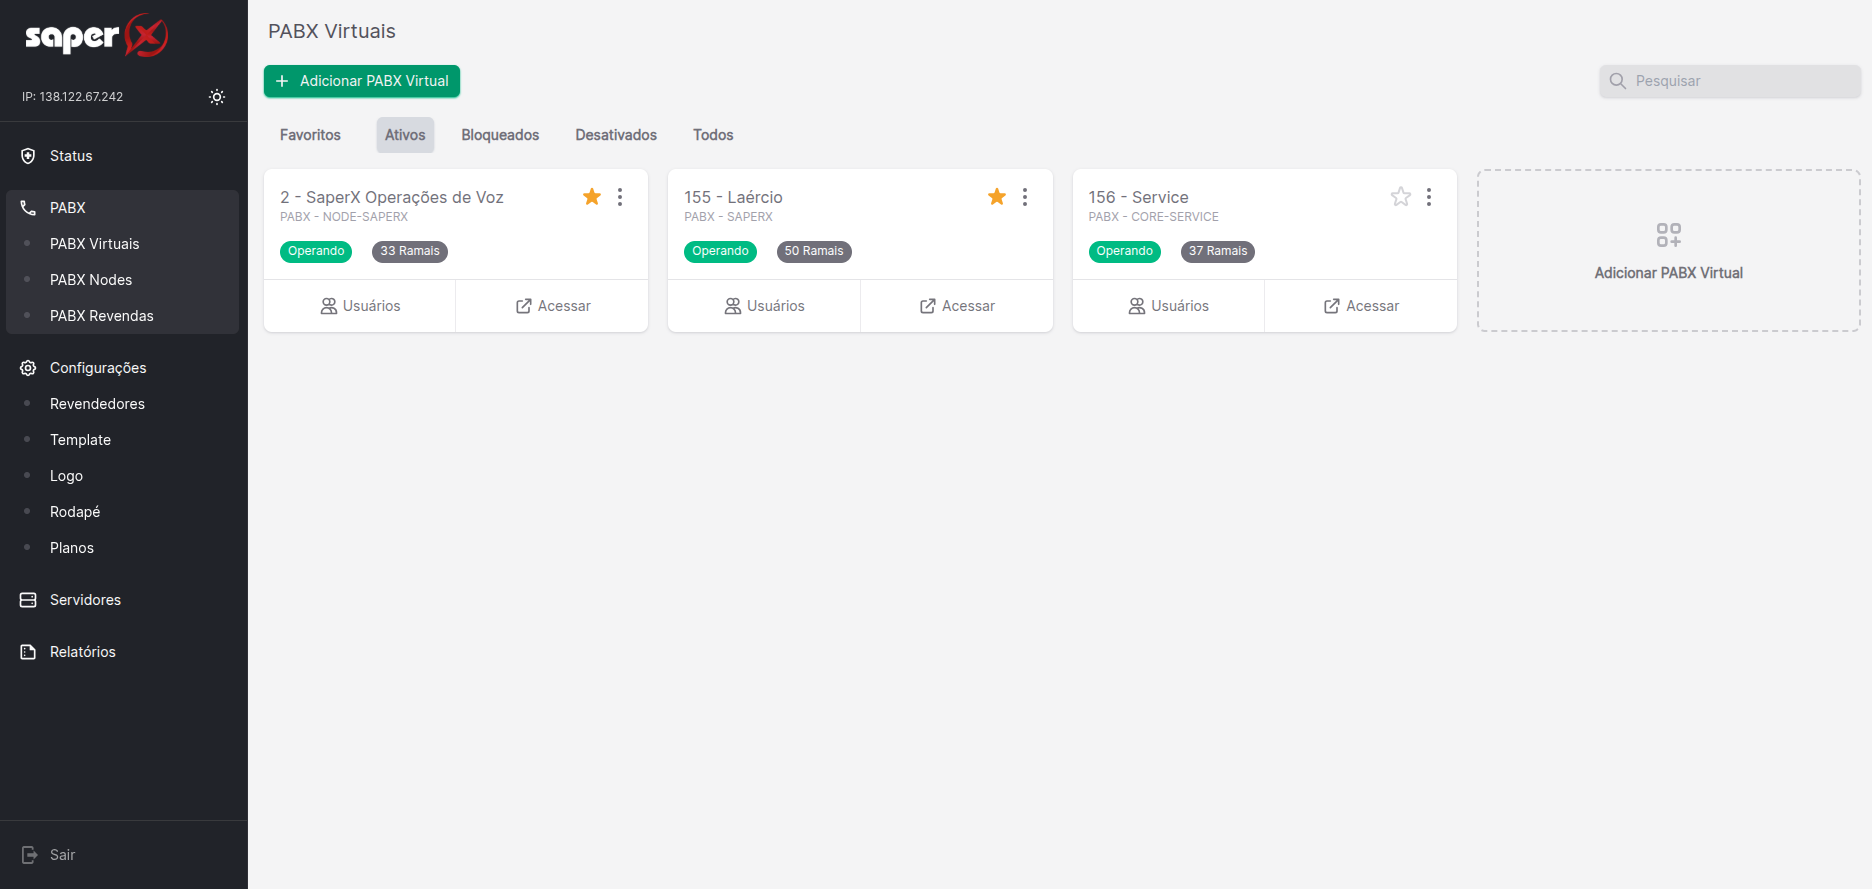Focus the Pesquisar search field
This screenshot has width=1872, height=889.
coord(1742,81)
